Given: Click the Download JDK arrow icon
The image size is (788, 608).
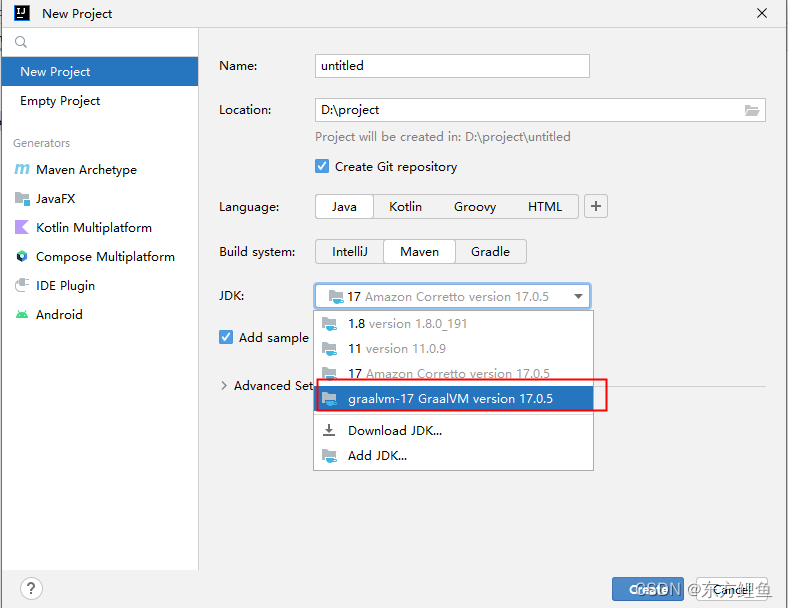Looking at the screenshot, I should click(329, 430).
